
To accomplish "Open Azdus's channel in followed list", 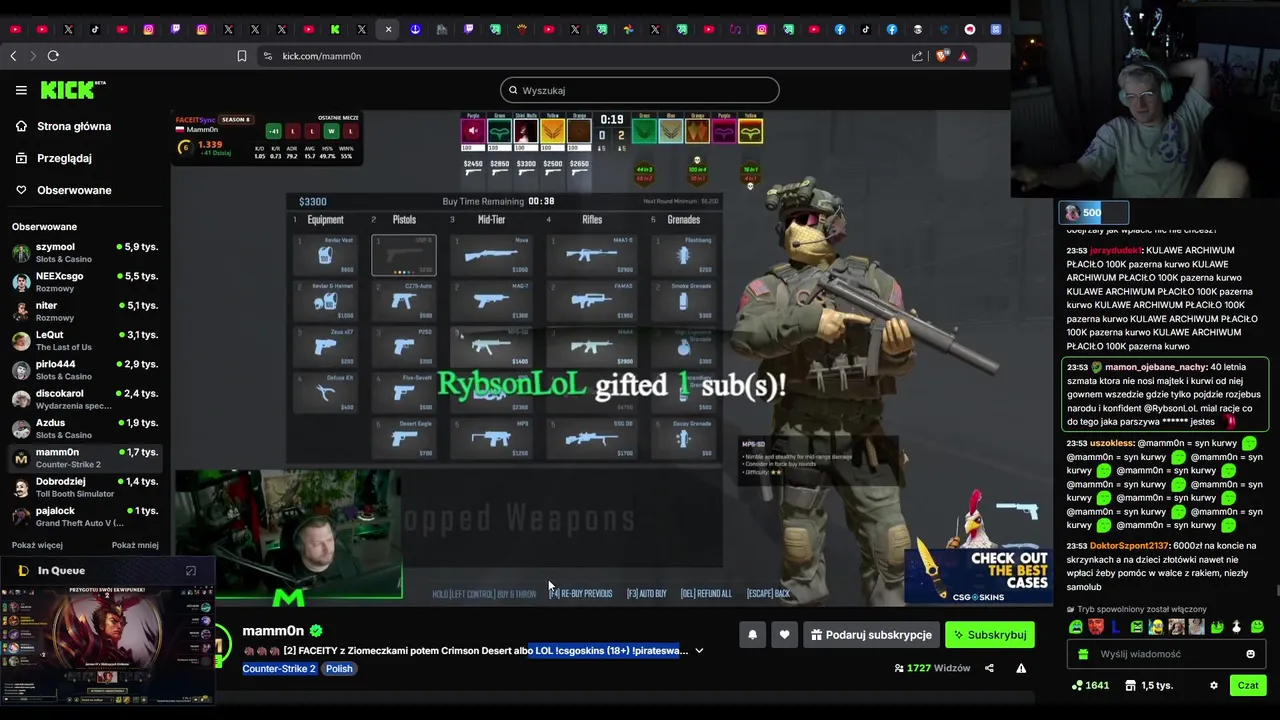I will click(x=85, y=428).
